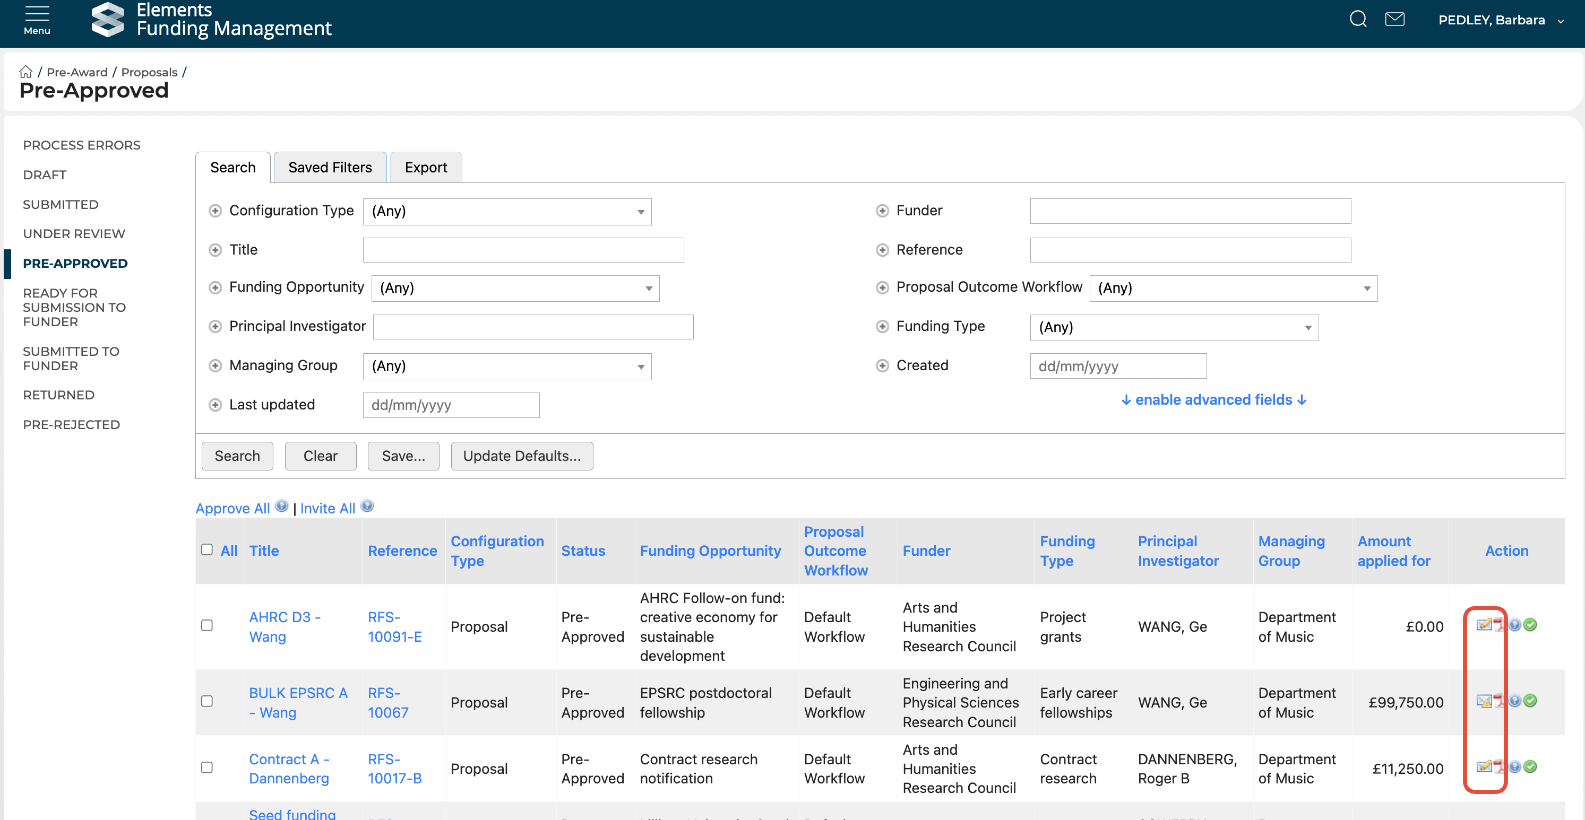The height and width of the screenshot is (820, 1585).
Task: Open the PEDLEY, Barbara user menu
Action: pyautogui.click(x=1500, y=20)
